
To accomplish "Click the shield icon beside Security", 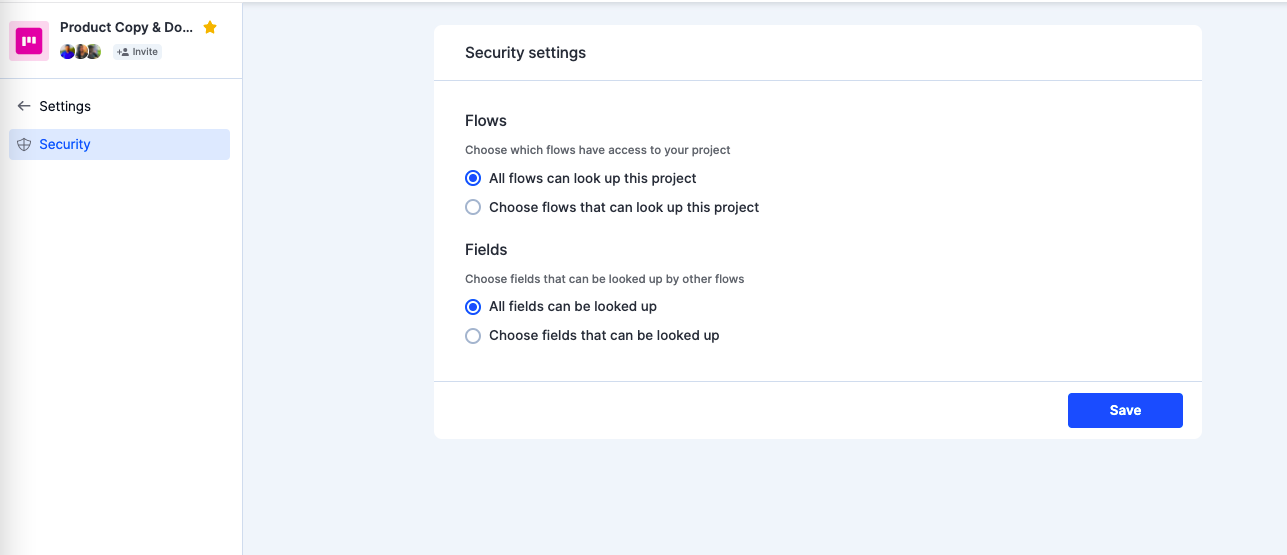I will point(24,144).
